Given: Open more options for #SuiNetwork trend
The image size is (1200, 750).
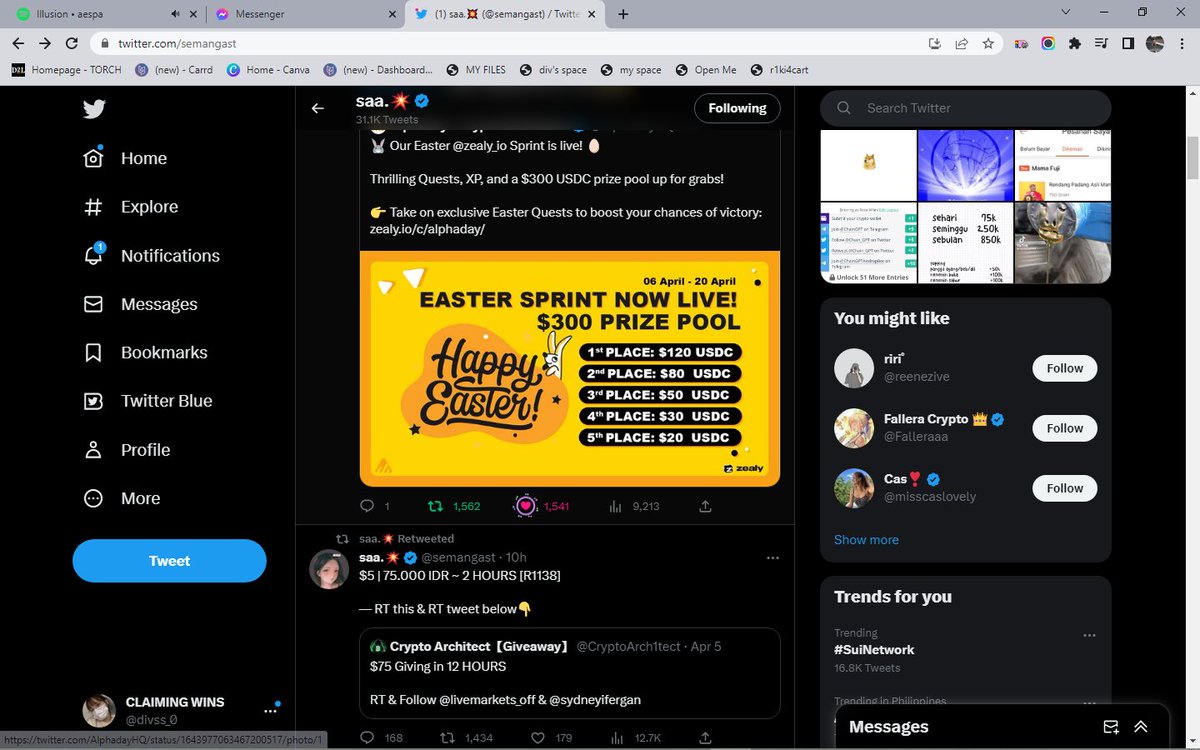Looking at the screenshot, I should tap(1089, 635).
